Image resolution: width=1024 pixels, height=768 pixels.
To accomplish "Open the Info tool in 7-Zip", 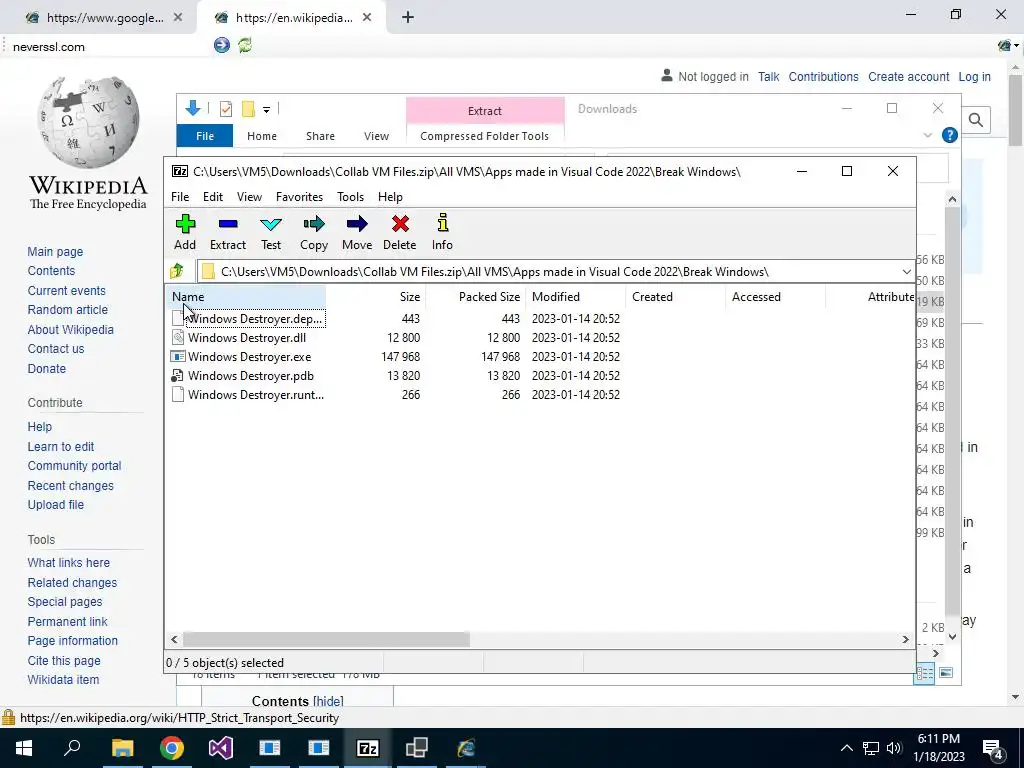I will pyautogui.click(x=442, y=232).
